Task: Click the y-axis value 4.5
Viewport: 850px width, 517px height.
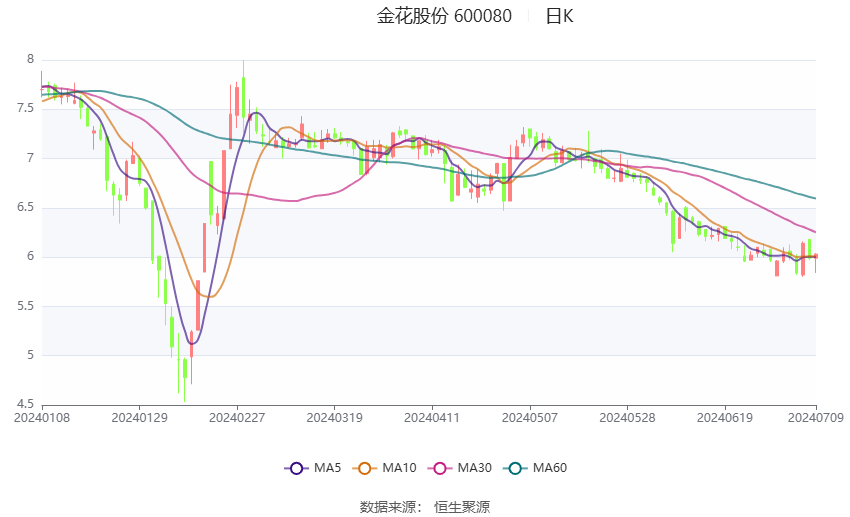Action: pyautogui.click(x=25, y=404)
